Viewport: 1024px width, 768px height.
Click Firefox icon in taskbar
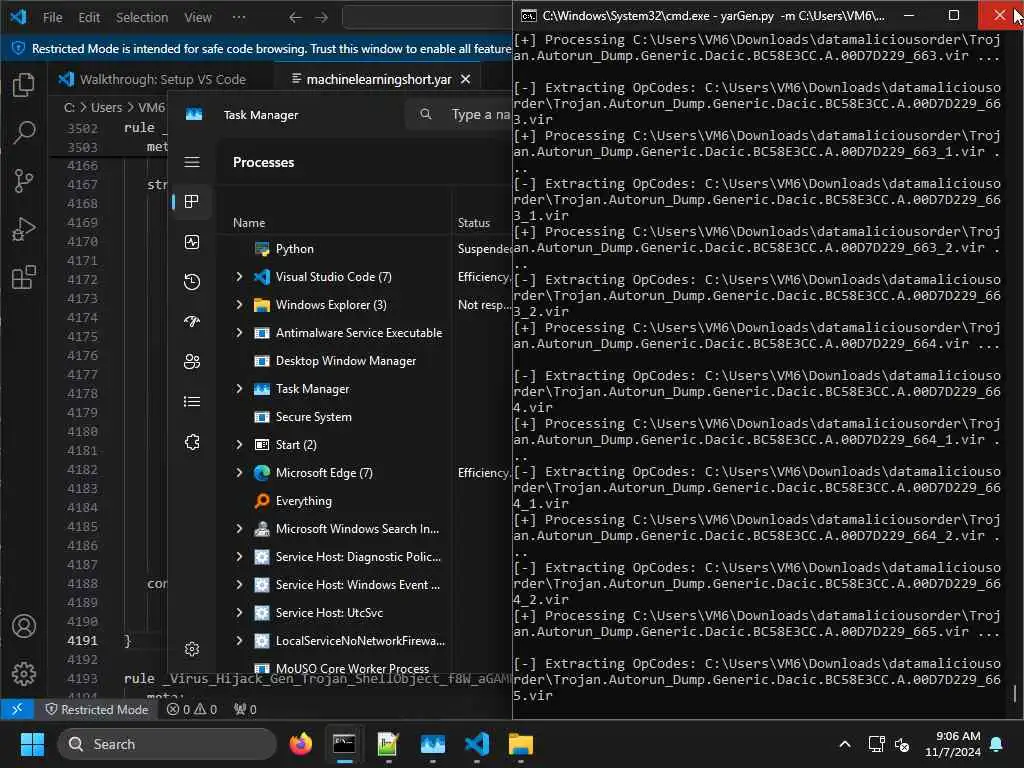(x=300, y=744)
